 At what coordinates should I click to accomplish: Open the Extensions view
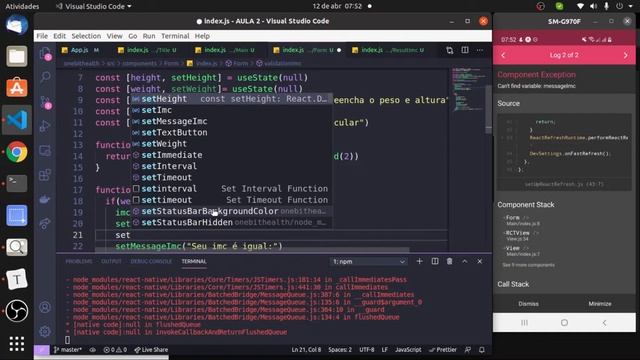tap(45, 175)
